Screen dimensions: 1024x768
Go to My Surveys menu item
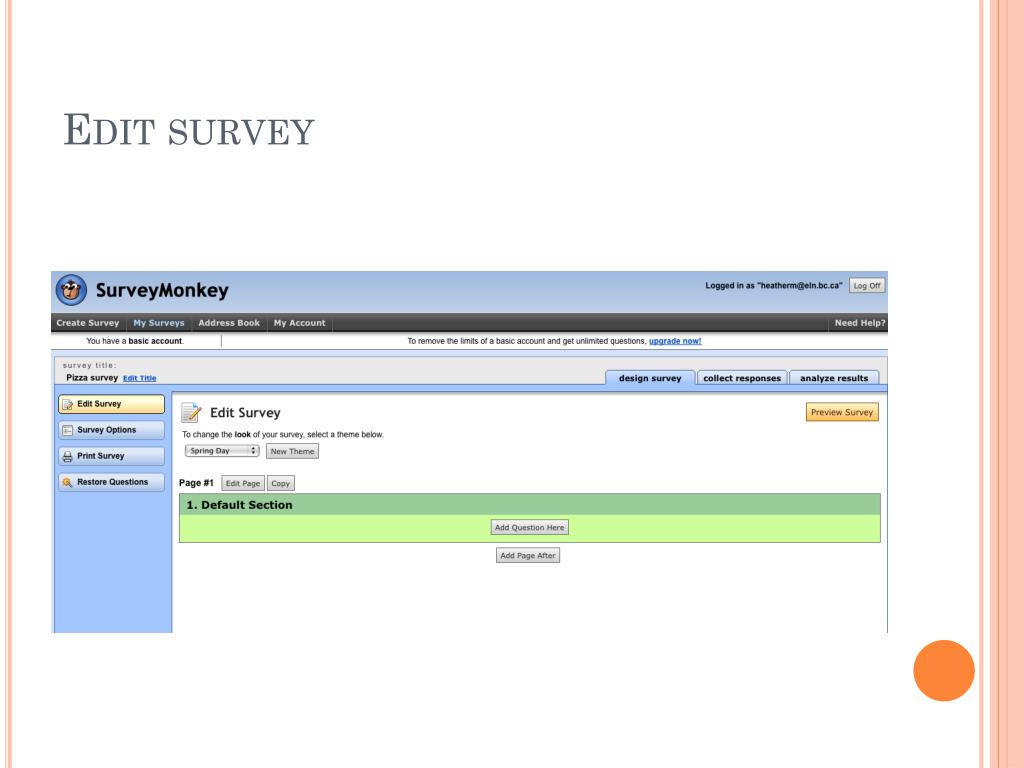(159, 323)
